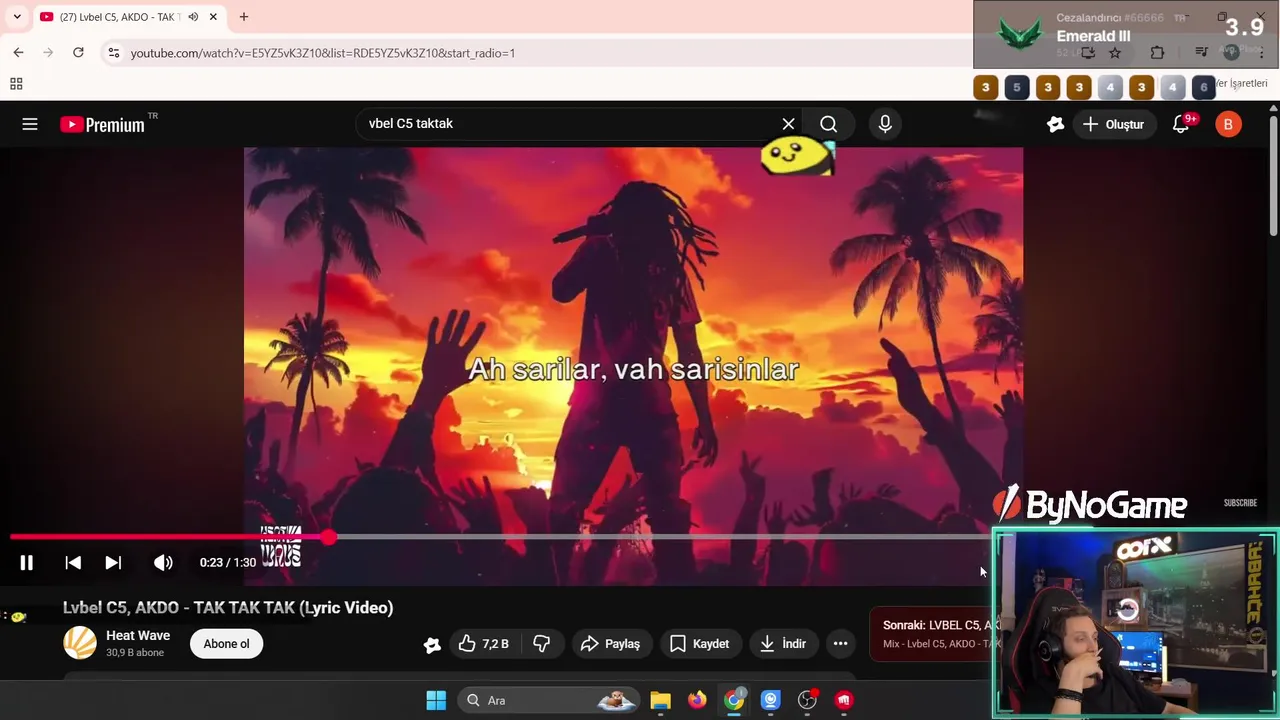Mute the tab via its speaker icon
The image size is (1280, 720).
[193, 17]
